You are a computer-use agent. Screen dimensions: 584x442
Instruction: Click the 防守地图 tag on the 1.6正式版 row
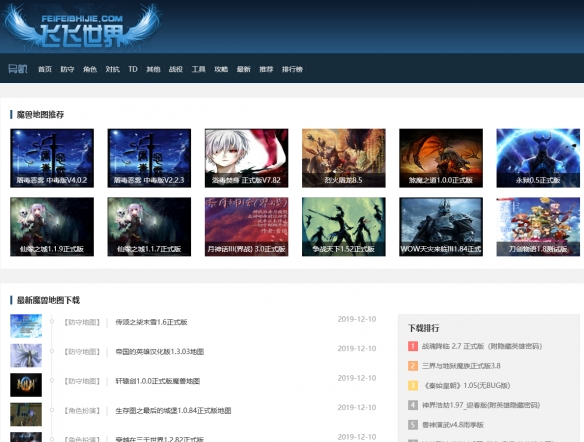82,322
